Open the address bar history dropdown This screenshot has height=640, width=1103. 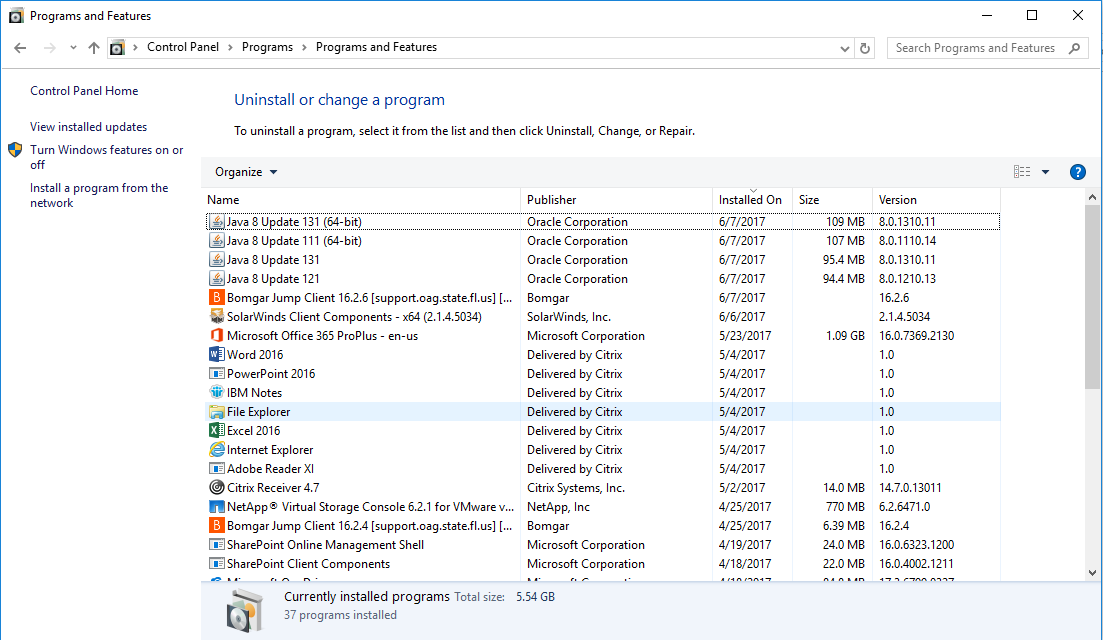click(845, 48)
